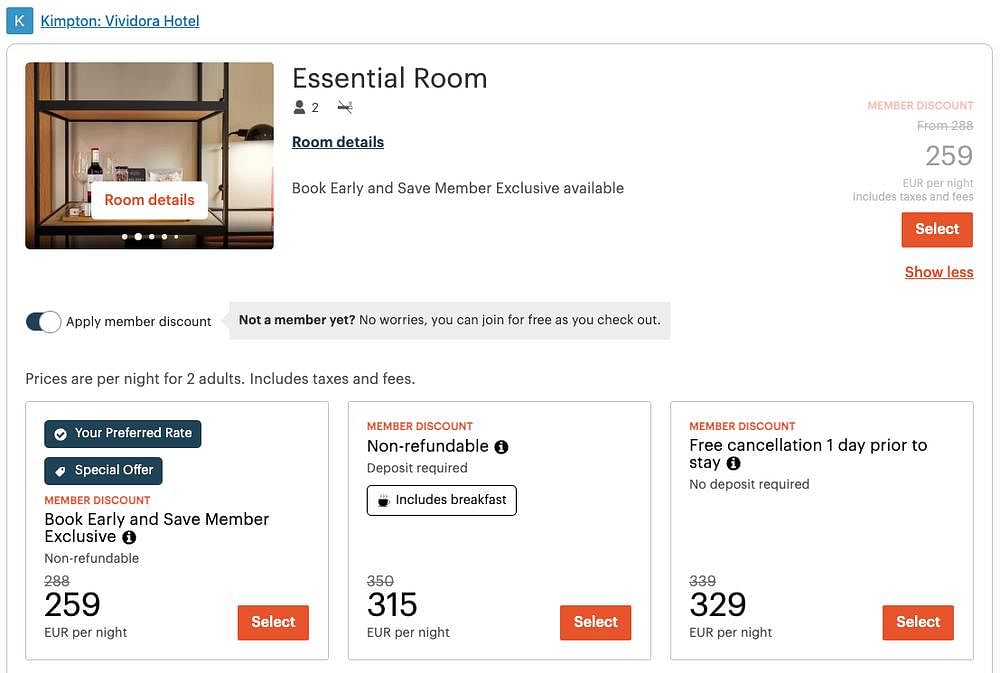
Task: Select the 329 EUR Free cancellation rate
Action: tap(918, 623)
